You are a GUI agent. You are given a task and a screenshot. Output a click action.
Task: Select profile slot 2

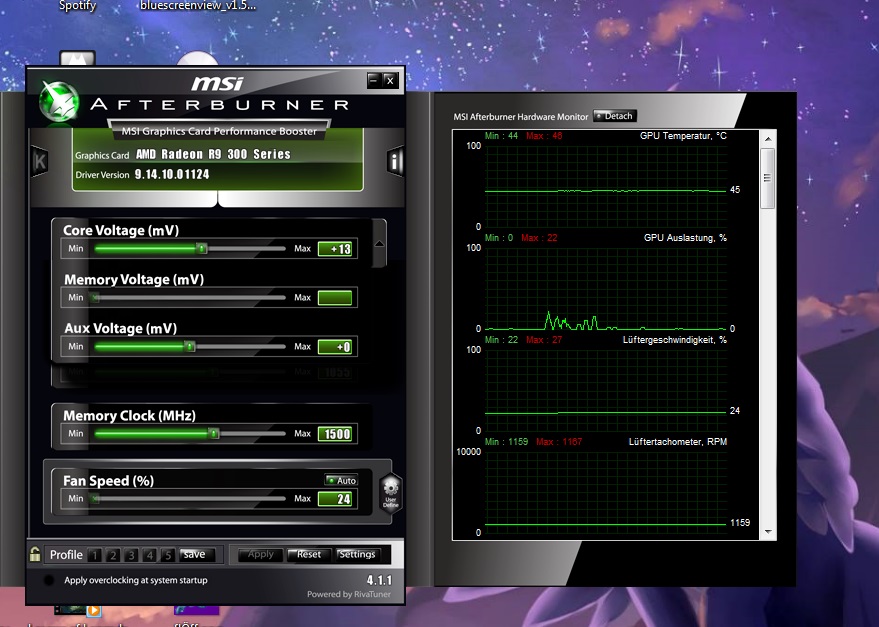coord(113,555)
